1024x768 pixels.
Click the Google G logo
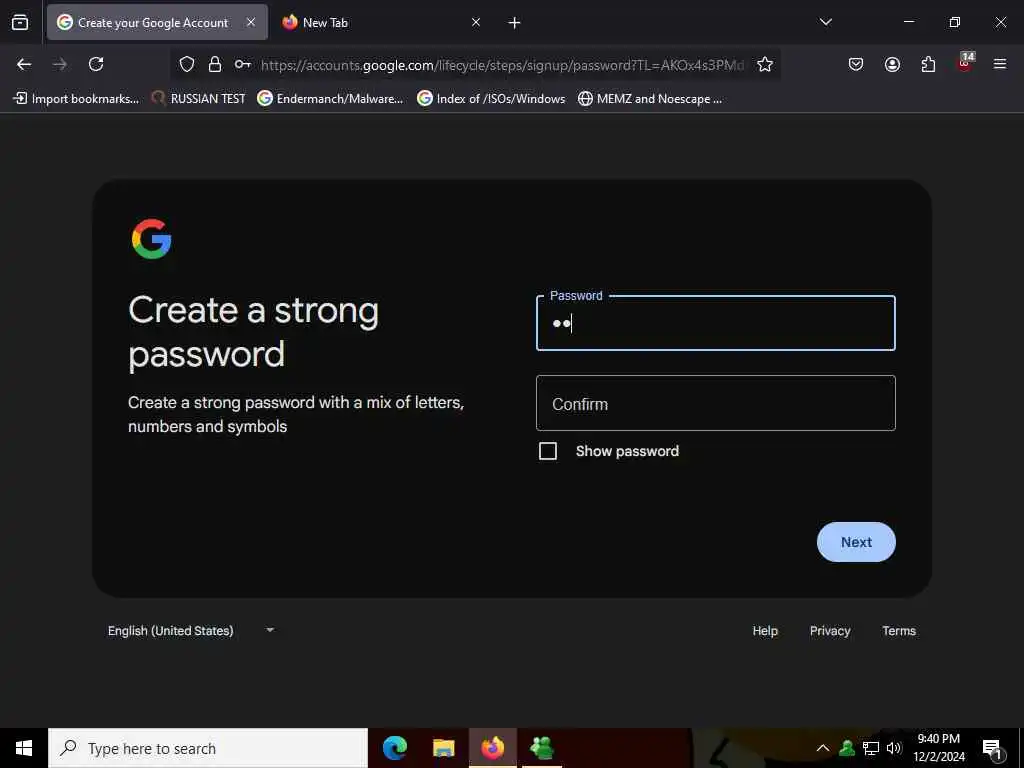point(152,239)
